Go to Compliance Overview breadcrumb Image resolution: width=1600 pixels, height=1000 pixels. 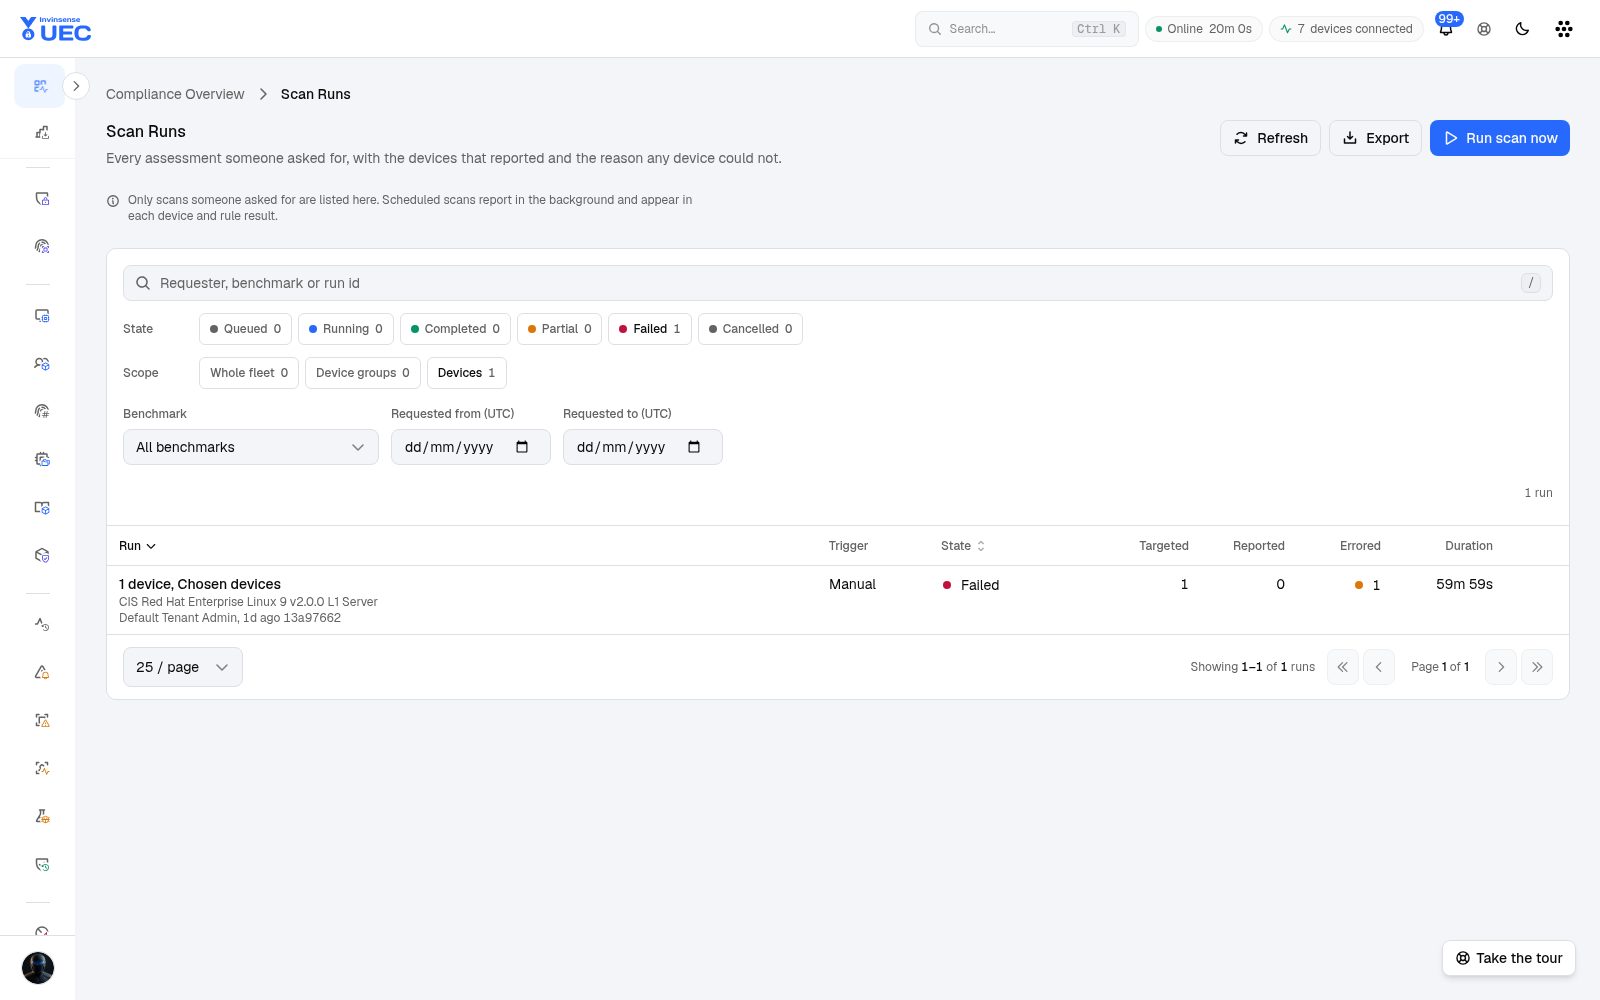[175, 94]
